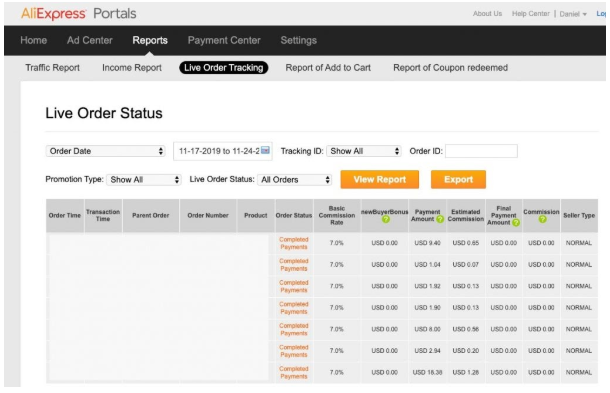Open the Payment Center menu

click(224, 40)
